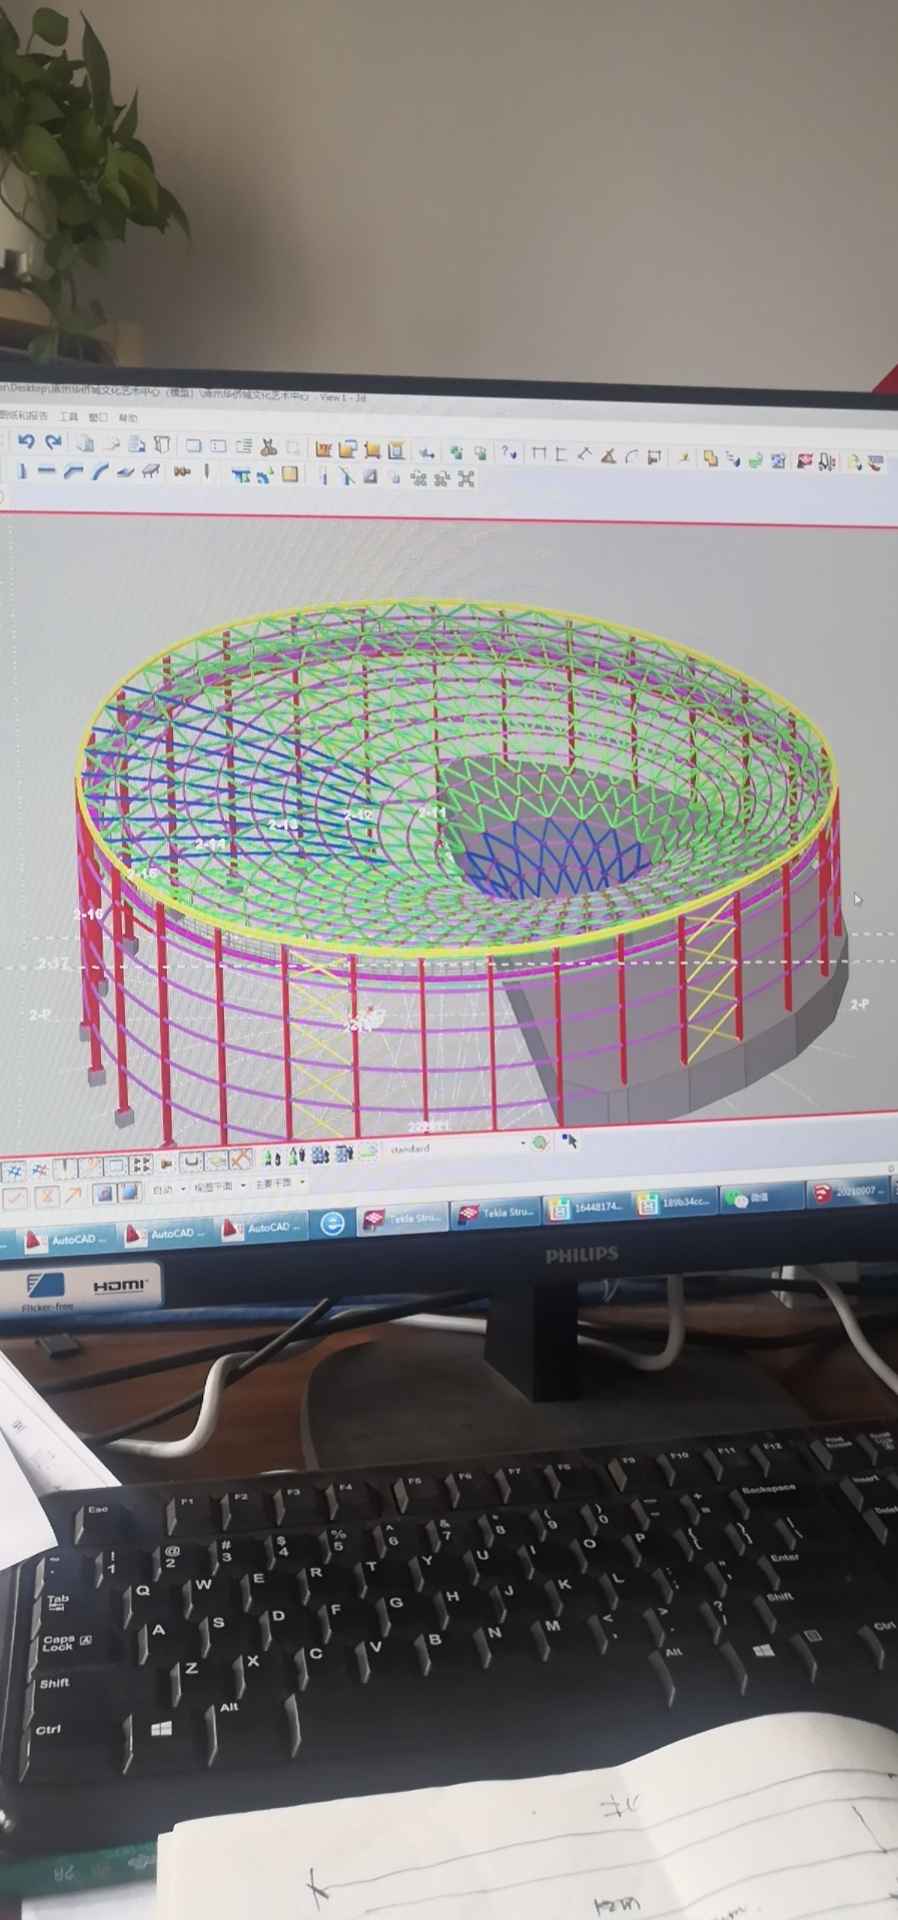Click the Fit Work Area icon

tap(466, 479)
